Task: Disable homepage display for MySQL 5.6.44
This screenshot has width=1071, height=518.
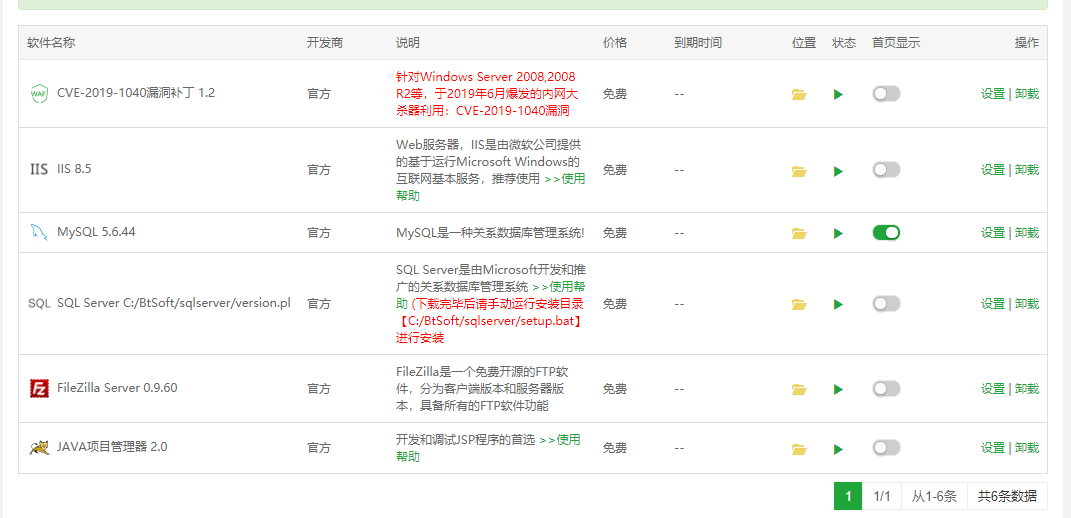Action: click(x=886, y=232)
